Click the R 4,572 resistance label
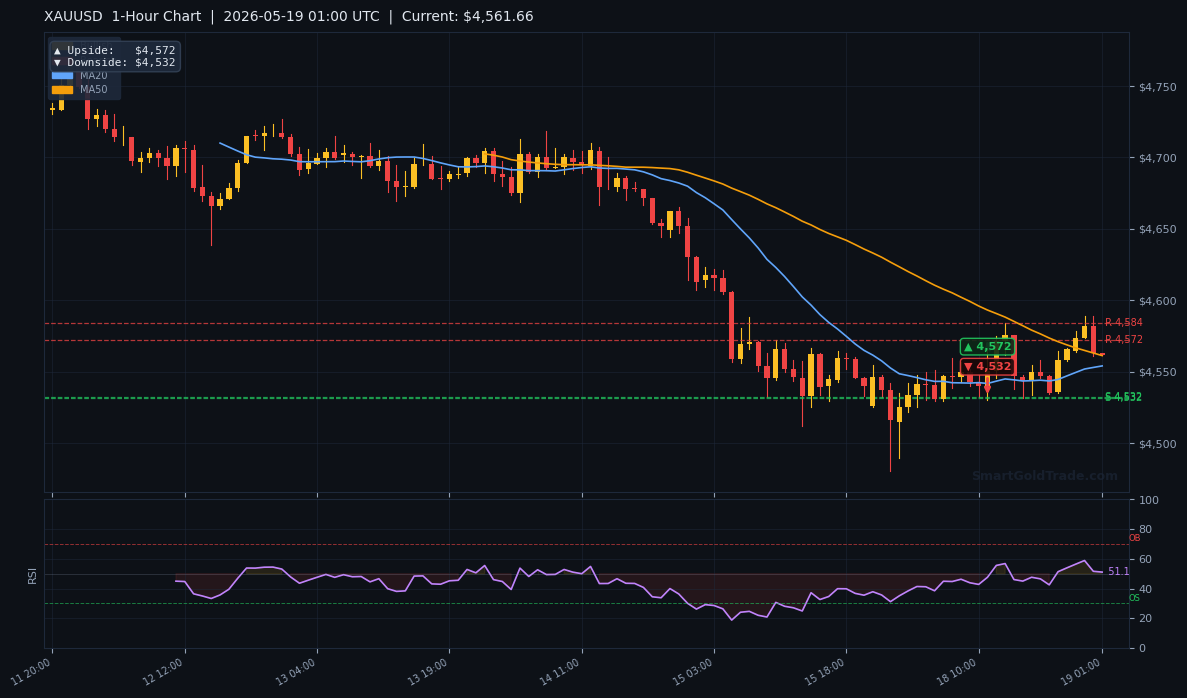The height and width of the screenshot is (698, 1187). pyautogui.click(x=1123, y=339)
